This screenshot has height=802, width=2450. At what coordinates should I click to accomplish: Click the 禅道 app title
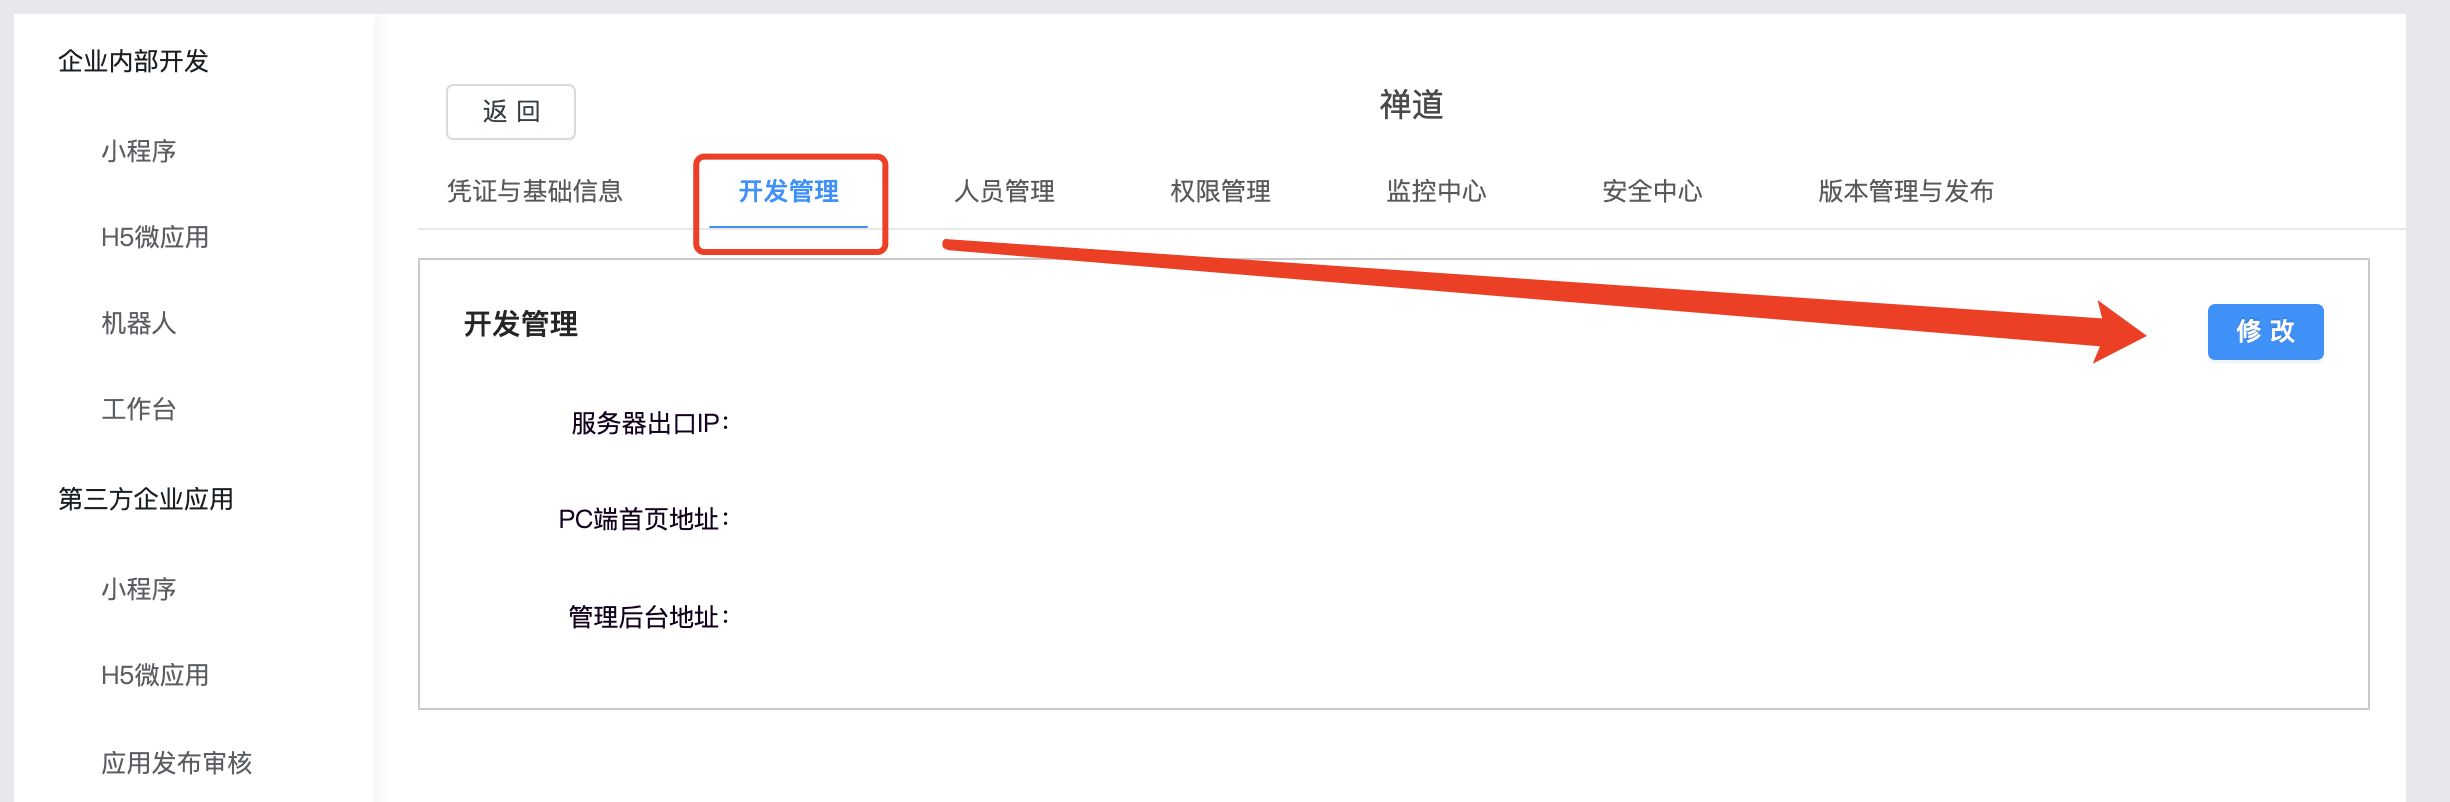click(1411, 105)
